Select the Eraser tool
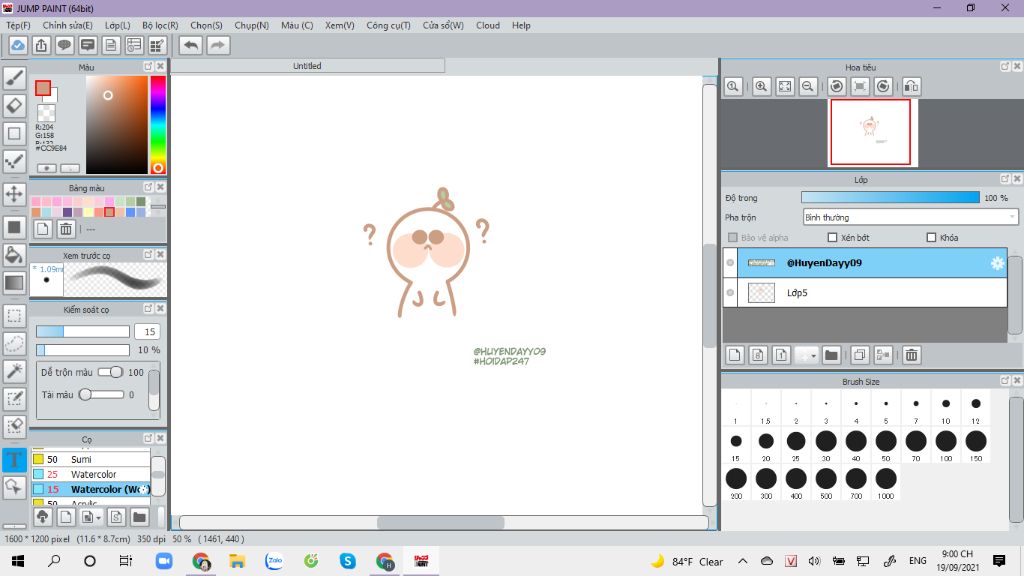The image size is (1024, 576). pyautogui.click(x=14, y=105)
